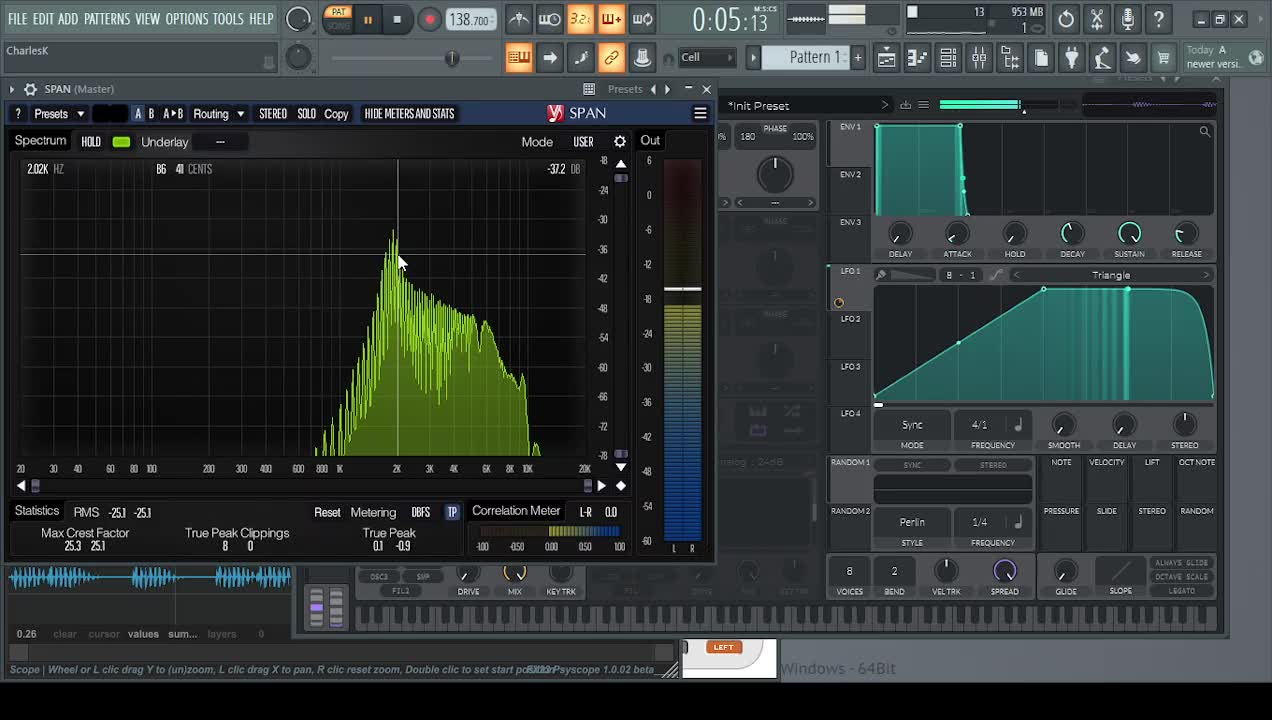Screen dimensions: 1272x720
Task: Open the Mode USER selector
Action: pos(583,142)
